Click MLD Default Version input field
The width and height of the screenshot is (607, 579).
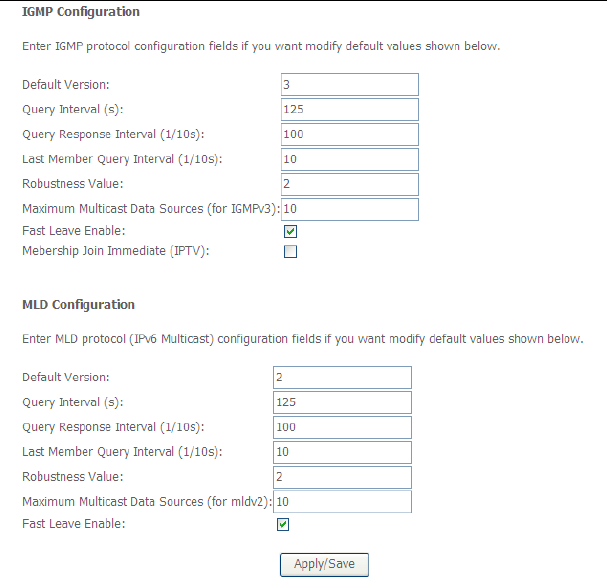pyautogui.click(x=342, y=377)
